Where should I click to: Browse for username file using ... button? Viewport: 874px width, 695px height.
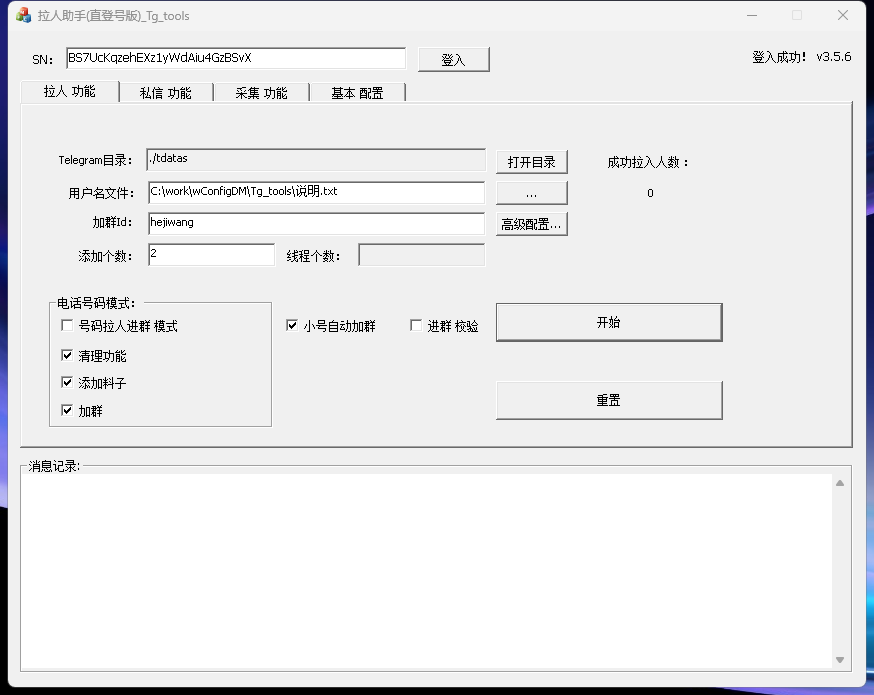[x=531, y=192]
